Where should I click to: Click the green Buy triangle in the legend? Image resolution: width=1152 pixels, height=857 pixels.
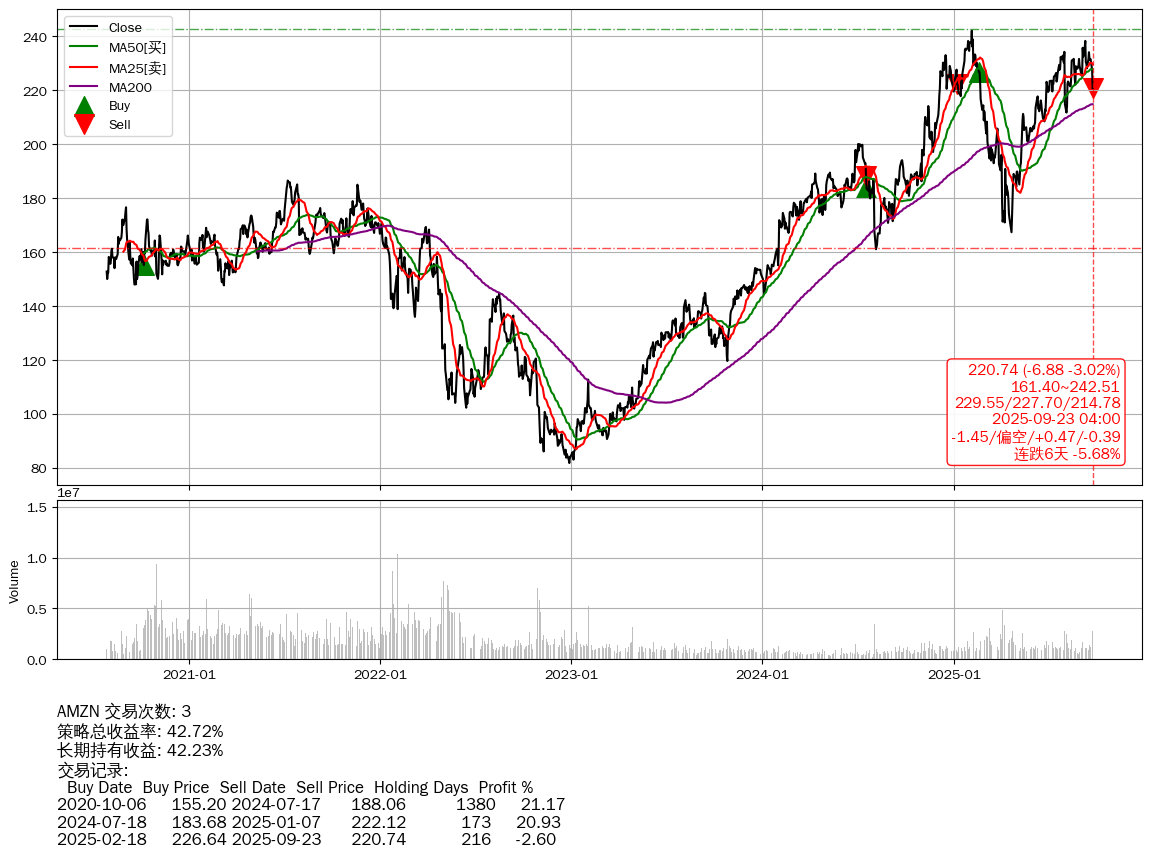85,106
